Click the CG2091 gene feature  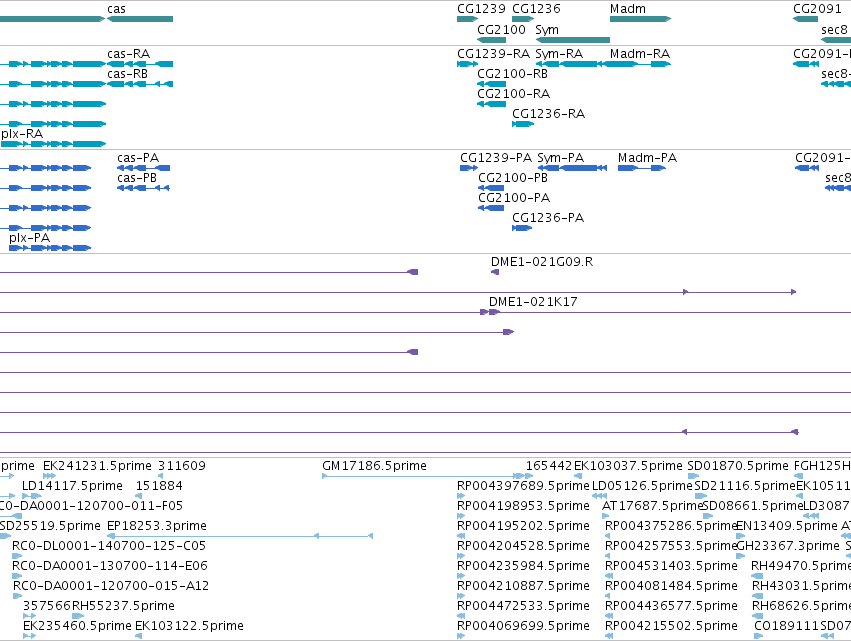[805, 19]
